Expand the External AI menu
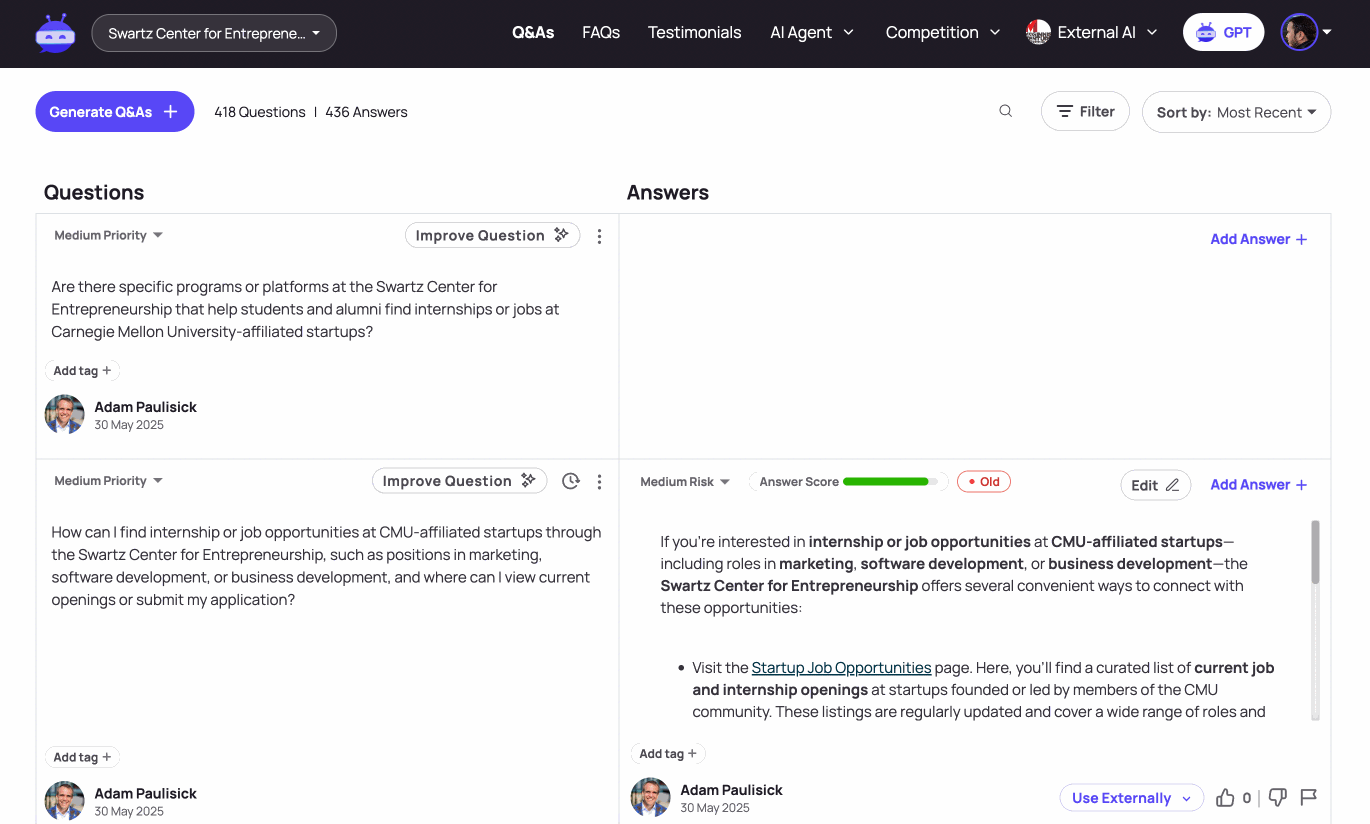Image resolution: width=1370 pixels, height=824 pixels. (1092, 32)
